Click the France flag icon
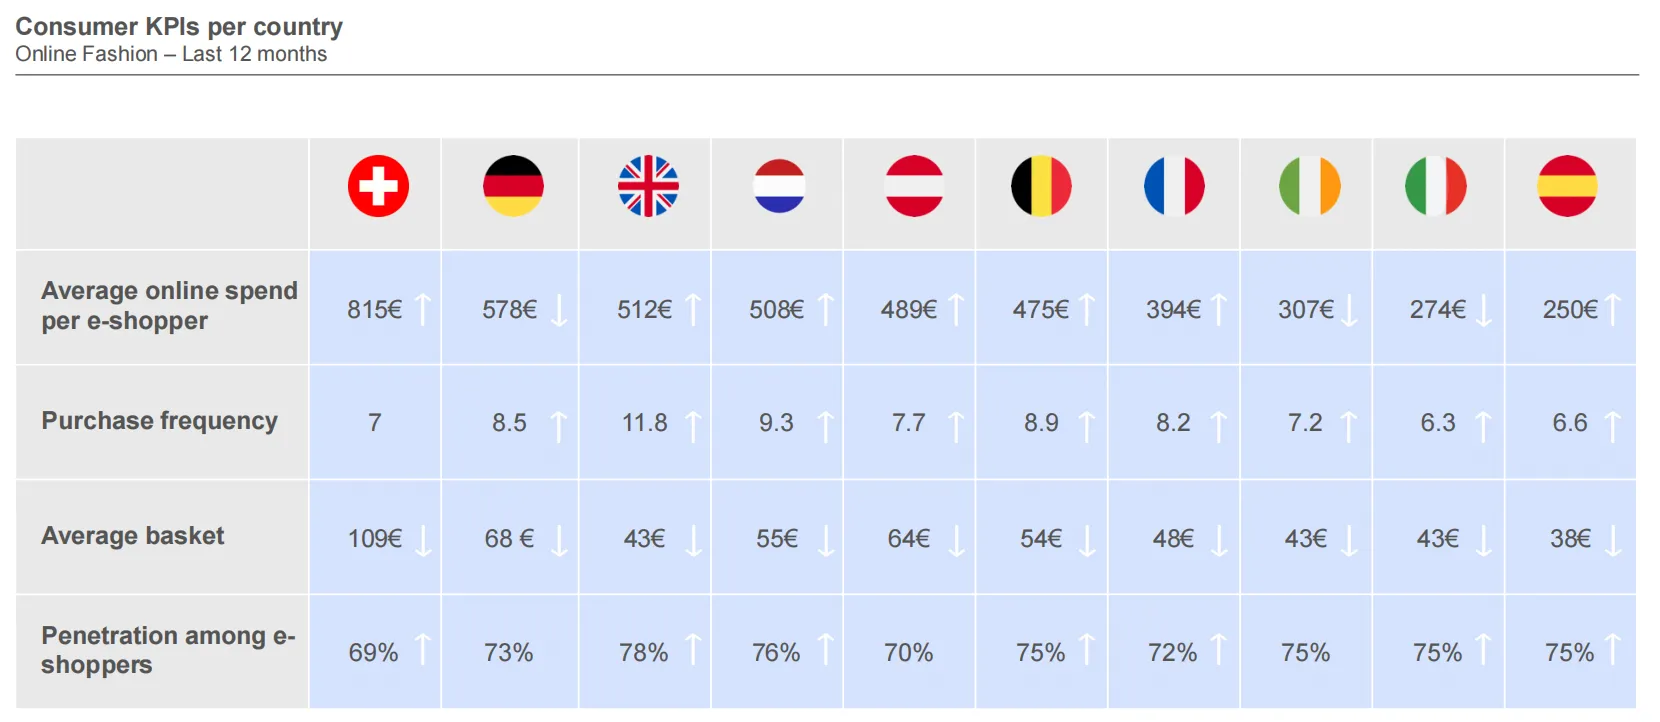1660x722 pixels. pos(1174,186)
